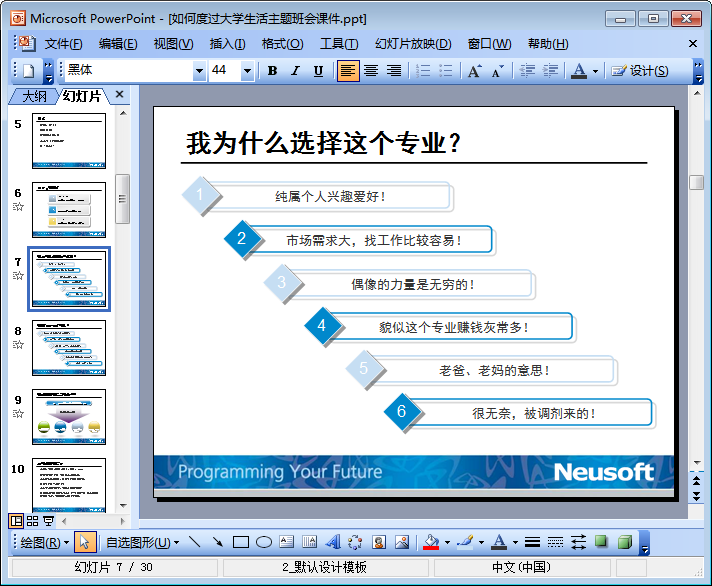Image resolution: width=712 pixels, height=586 pixels.
Task: Click the Insert Picture icon
Action: point(402,542)
